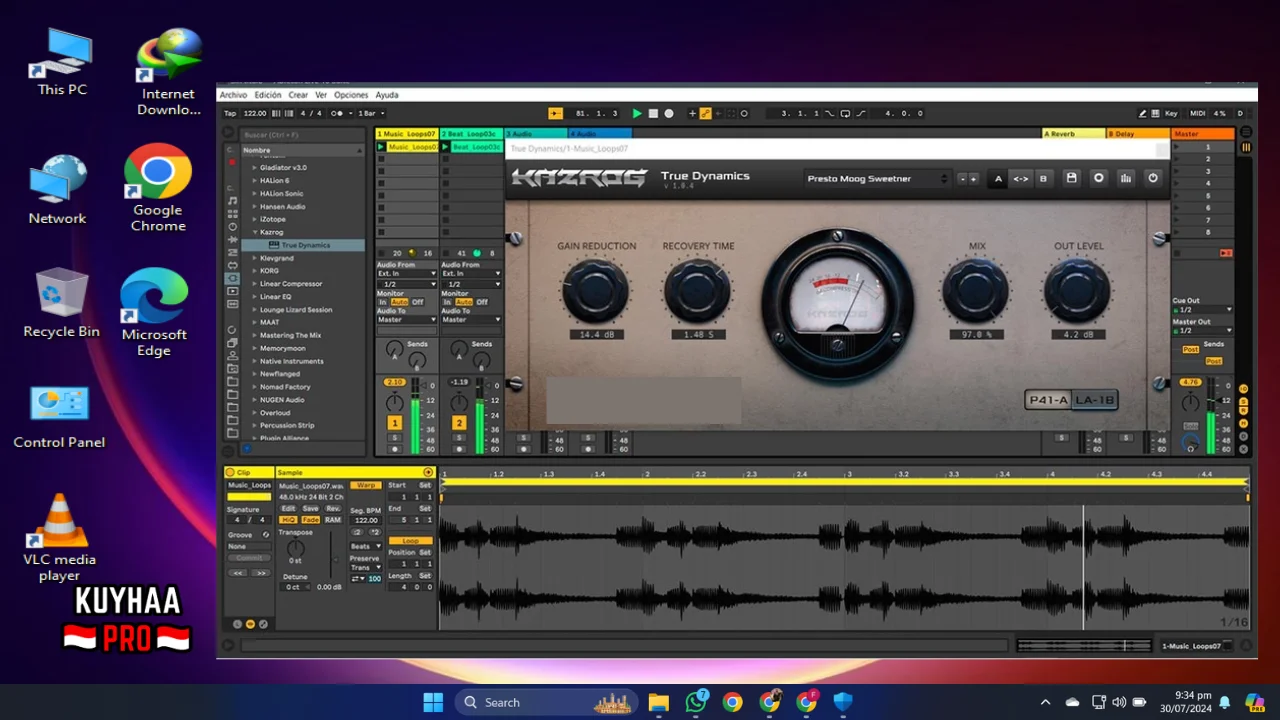Open the Opciones menu
Image resolution: width=1280 pixels, height=720 pixels.
(351, 95)
